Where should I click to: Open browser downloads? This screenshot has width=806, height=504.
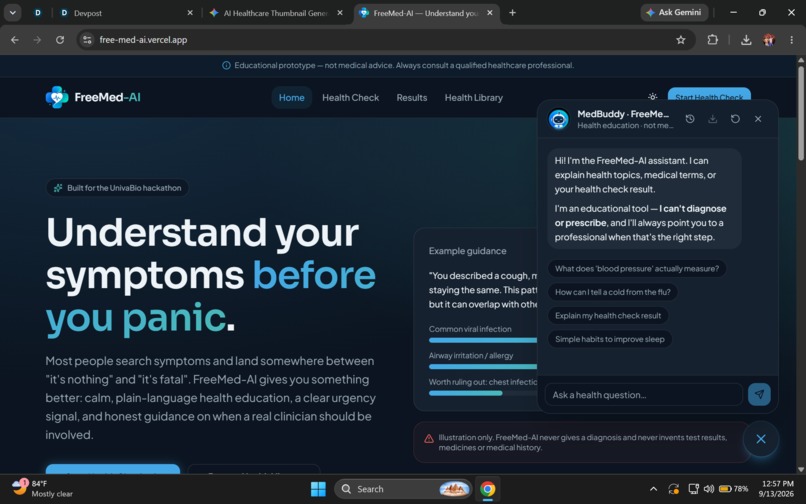point(746,40)
